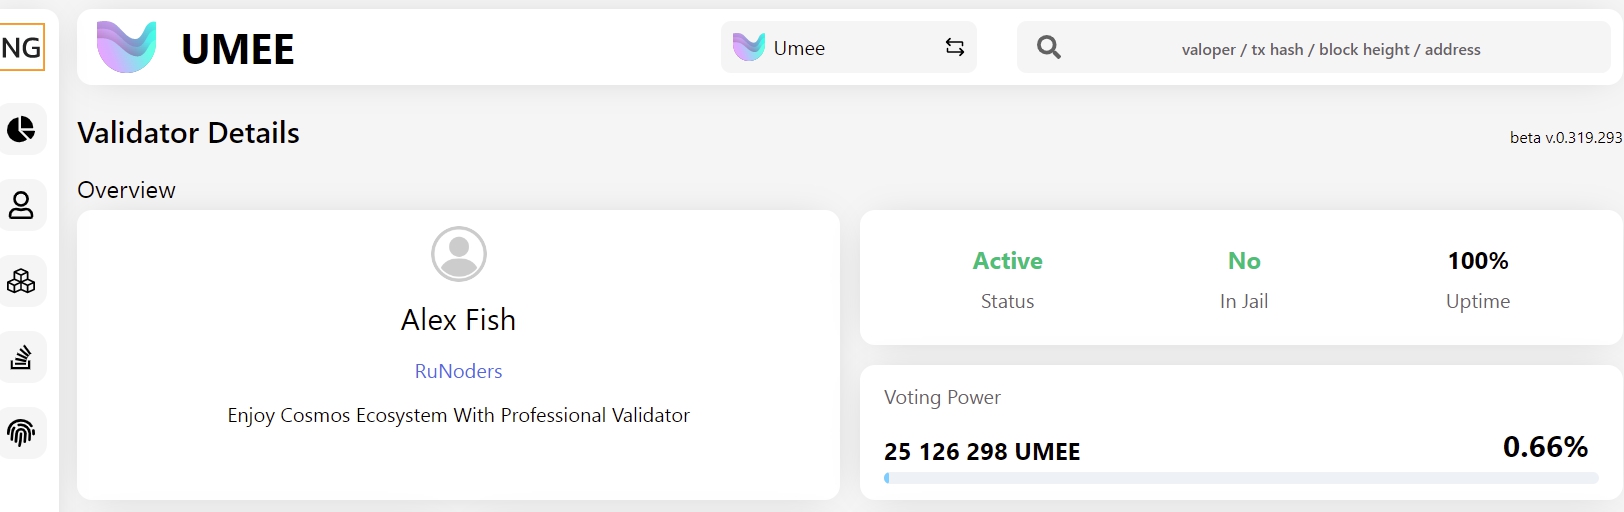Click the small Umee icon in network selector
The width and height of the screenshot is (1624, 512).
coord(749,47)
